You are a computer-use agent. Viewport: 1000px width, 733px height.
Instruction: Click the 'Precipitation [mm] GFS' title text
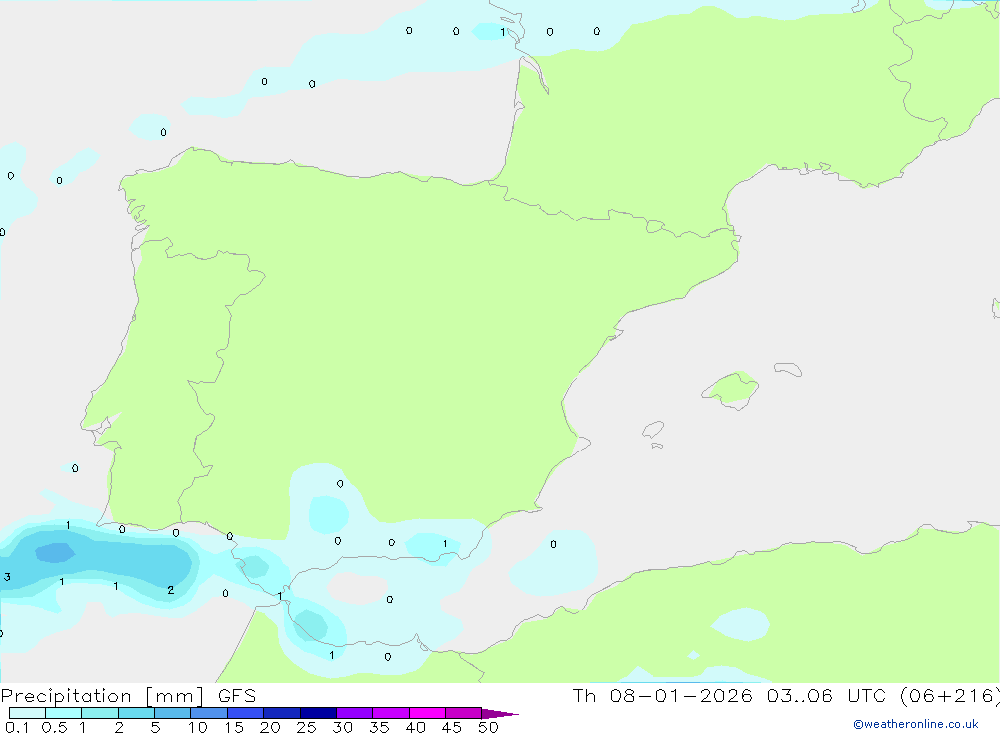coord(128,696)
